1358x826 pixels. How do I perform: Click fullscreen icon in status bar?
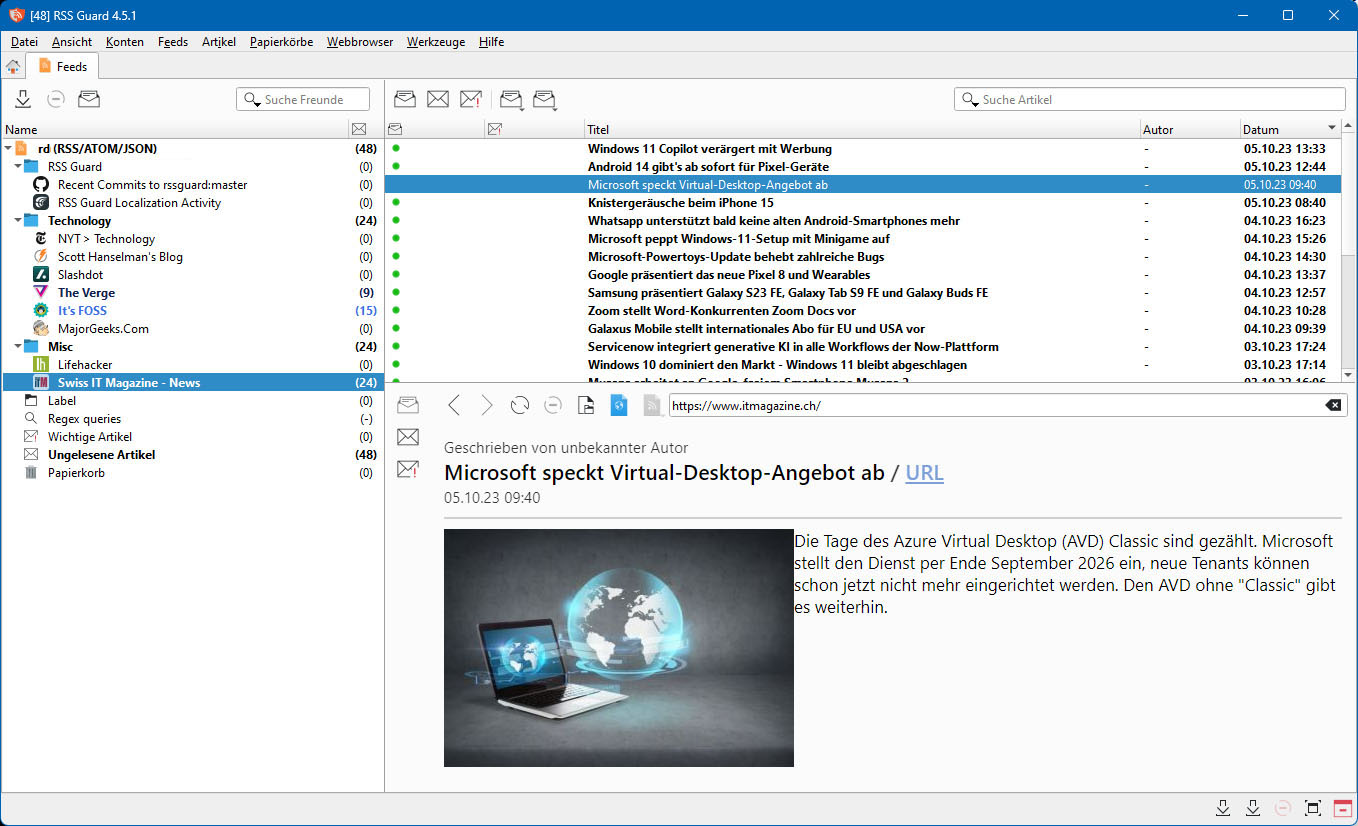point(1313,808)
